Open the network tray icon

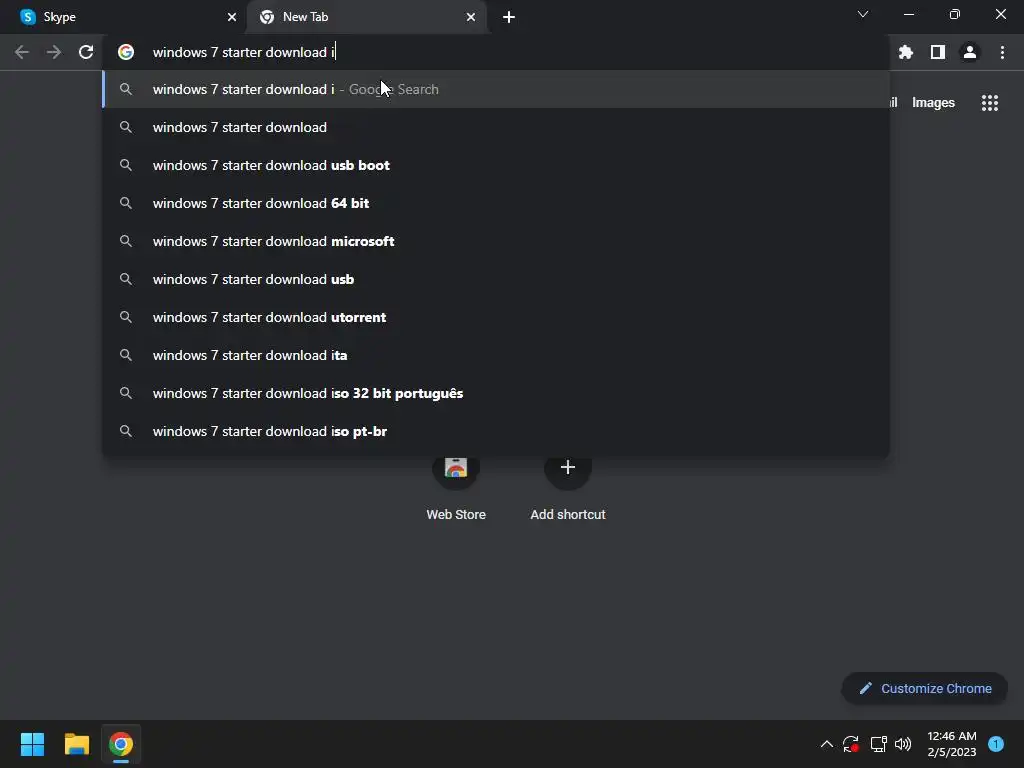coord(878,744)
